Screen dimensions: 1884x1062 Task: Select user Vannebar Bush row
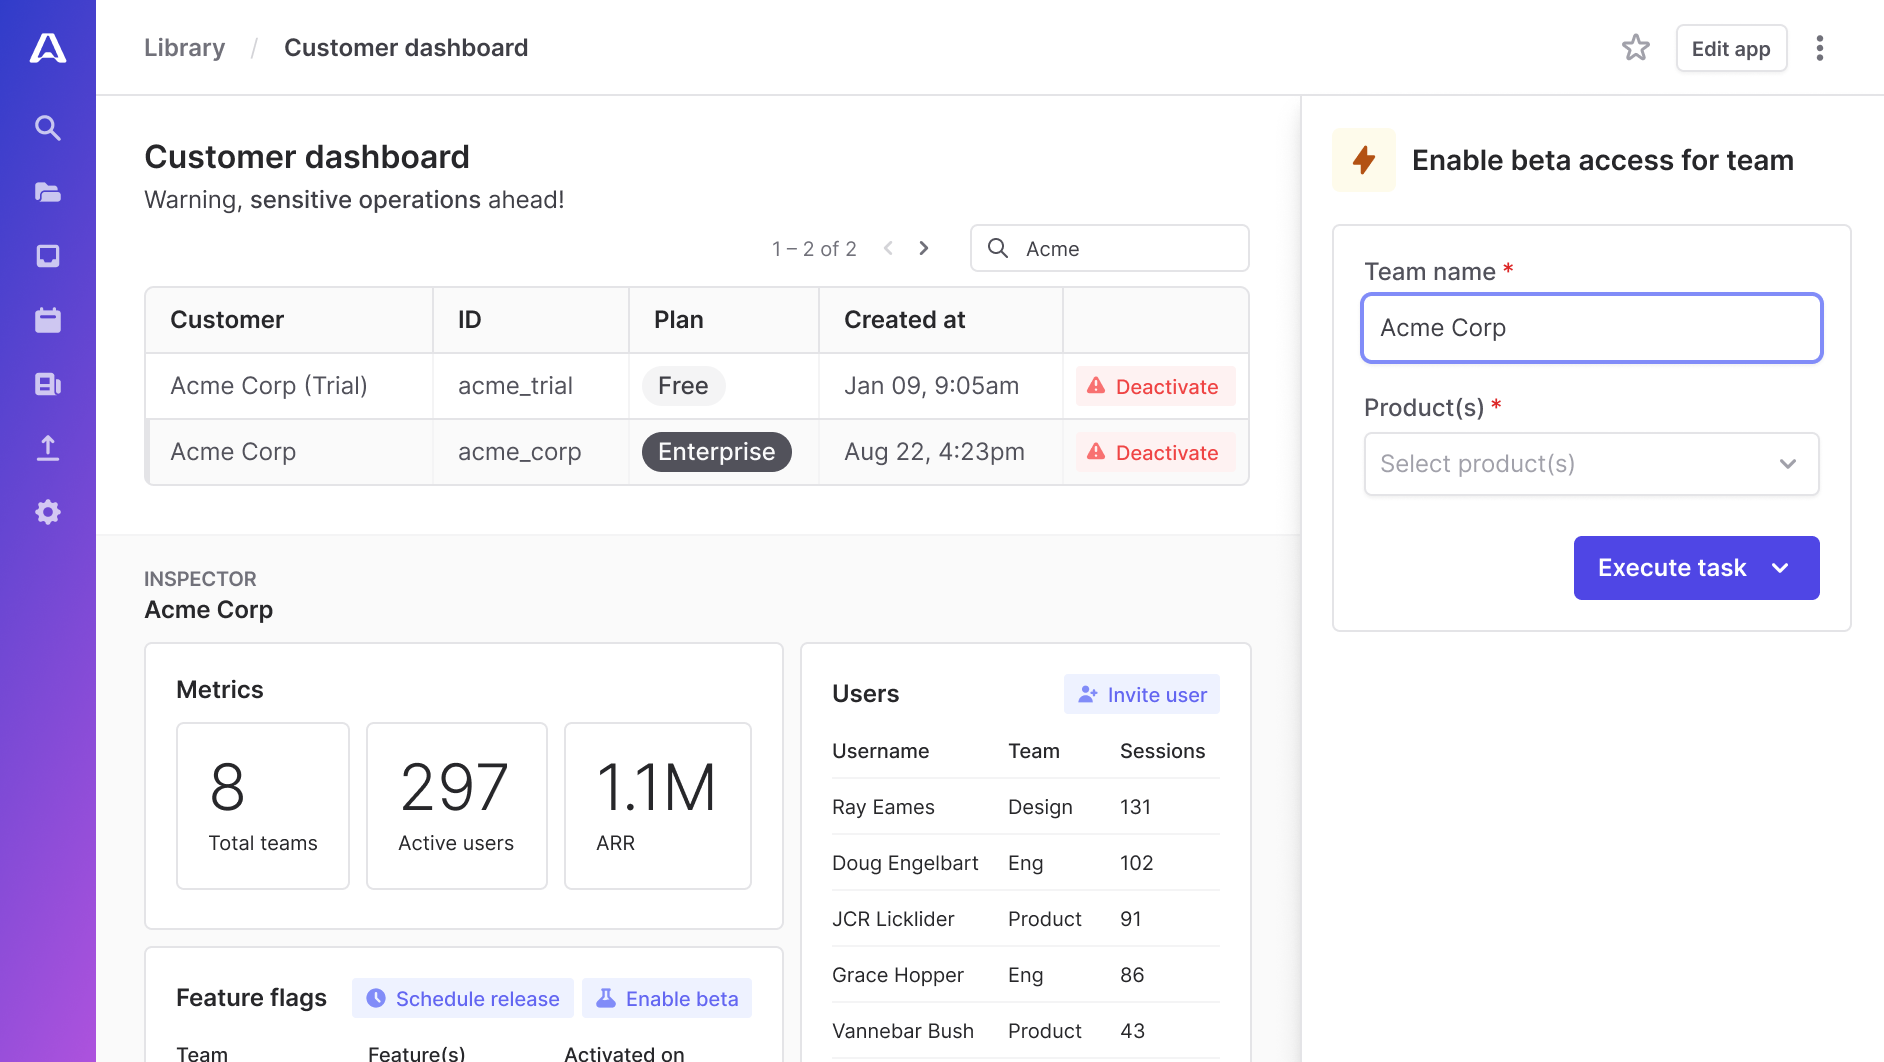tap(1026, 1030)
